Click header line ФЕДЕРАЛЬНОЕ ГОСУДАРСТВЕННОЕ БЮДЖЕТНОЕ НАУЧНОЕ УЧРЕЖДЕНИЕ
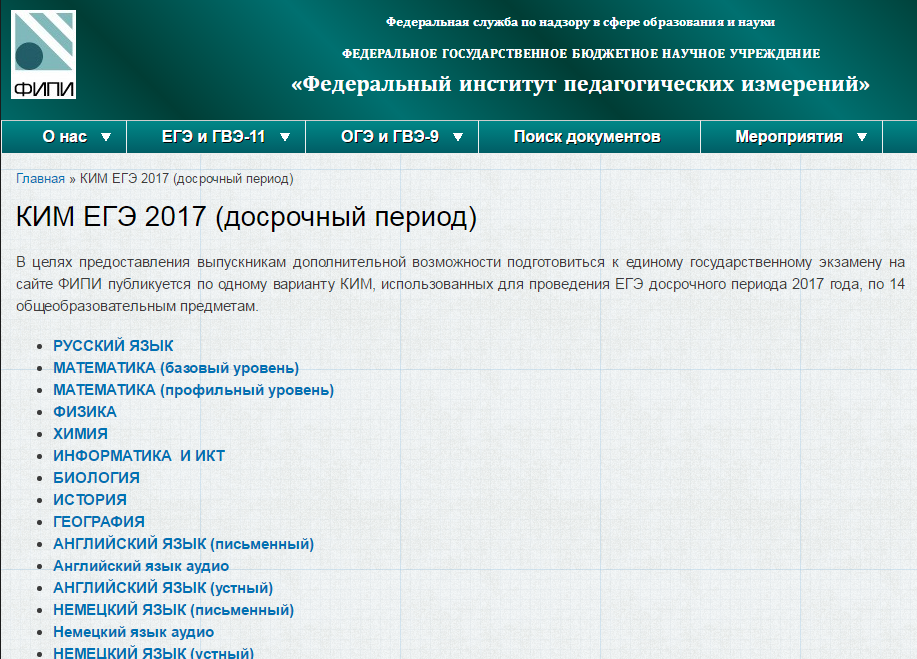This screenshot has width=917, height=659. pos(581,54)
